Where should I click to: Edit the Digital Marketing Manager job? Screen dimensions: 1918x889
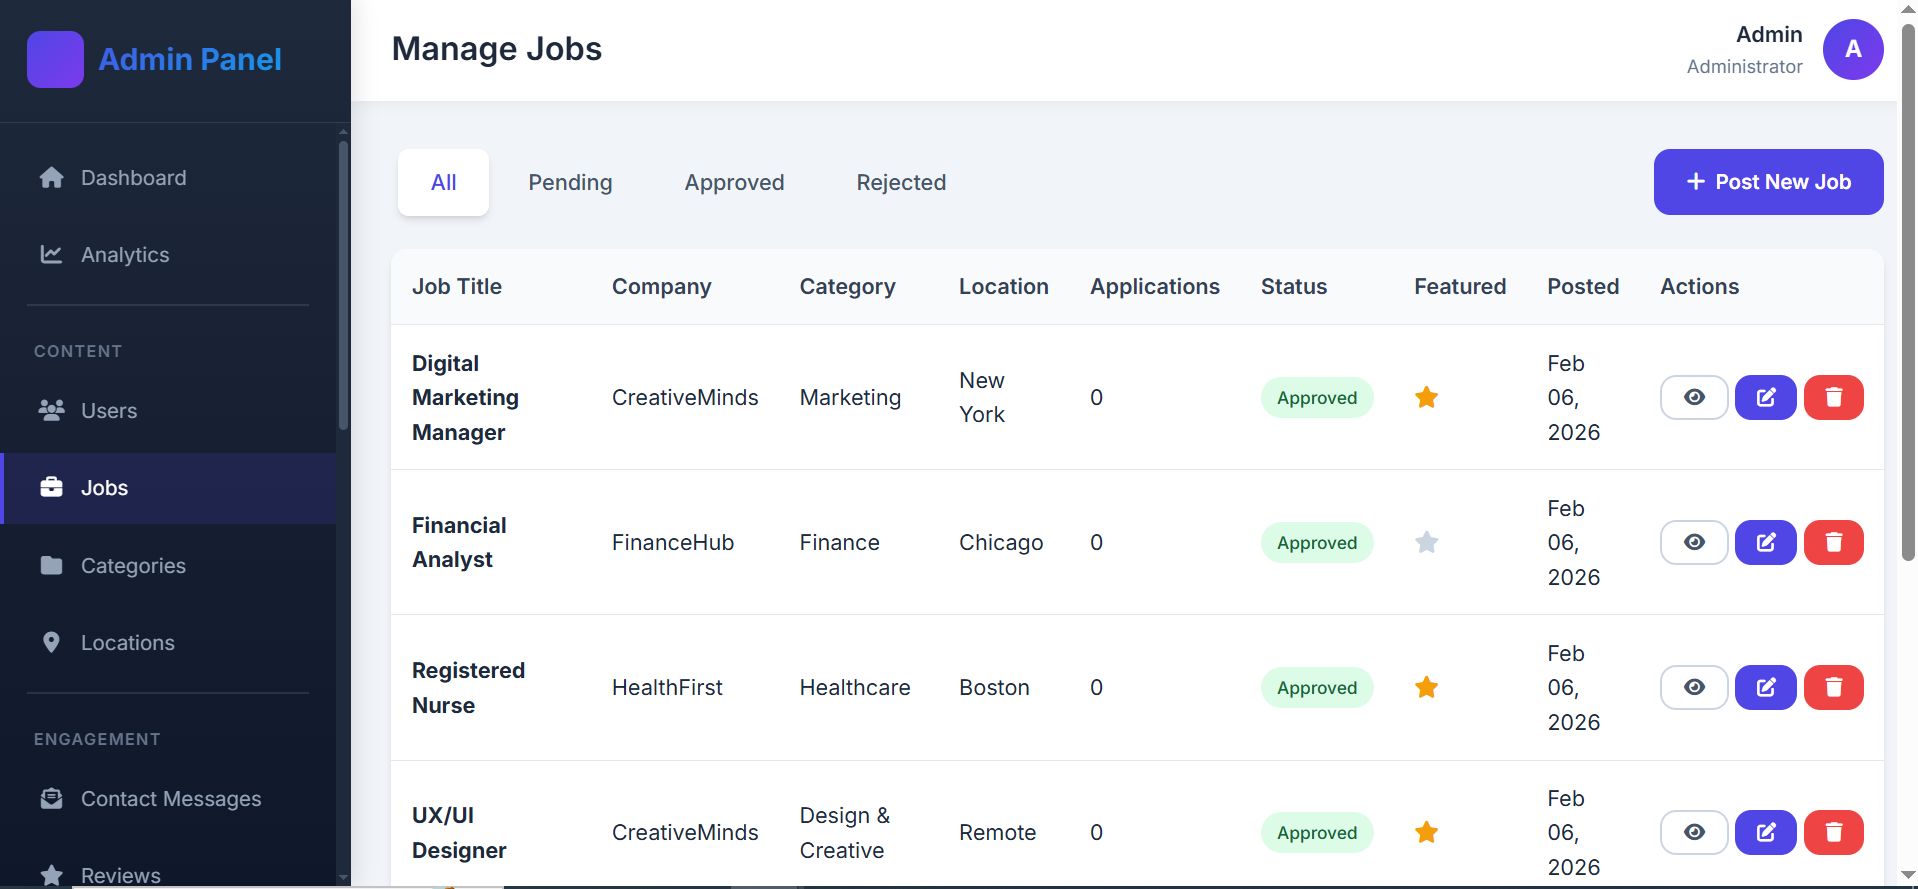click(1765, 397)
